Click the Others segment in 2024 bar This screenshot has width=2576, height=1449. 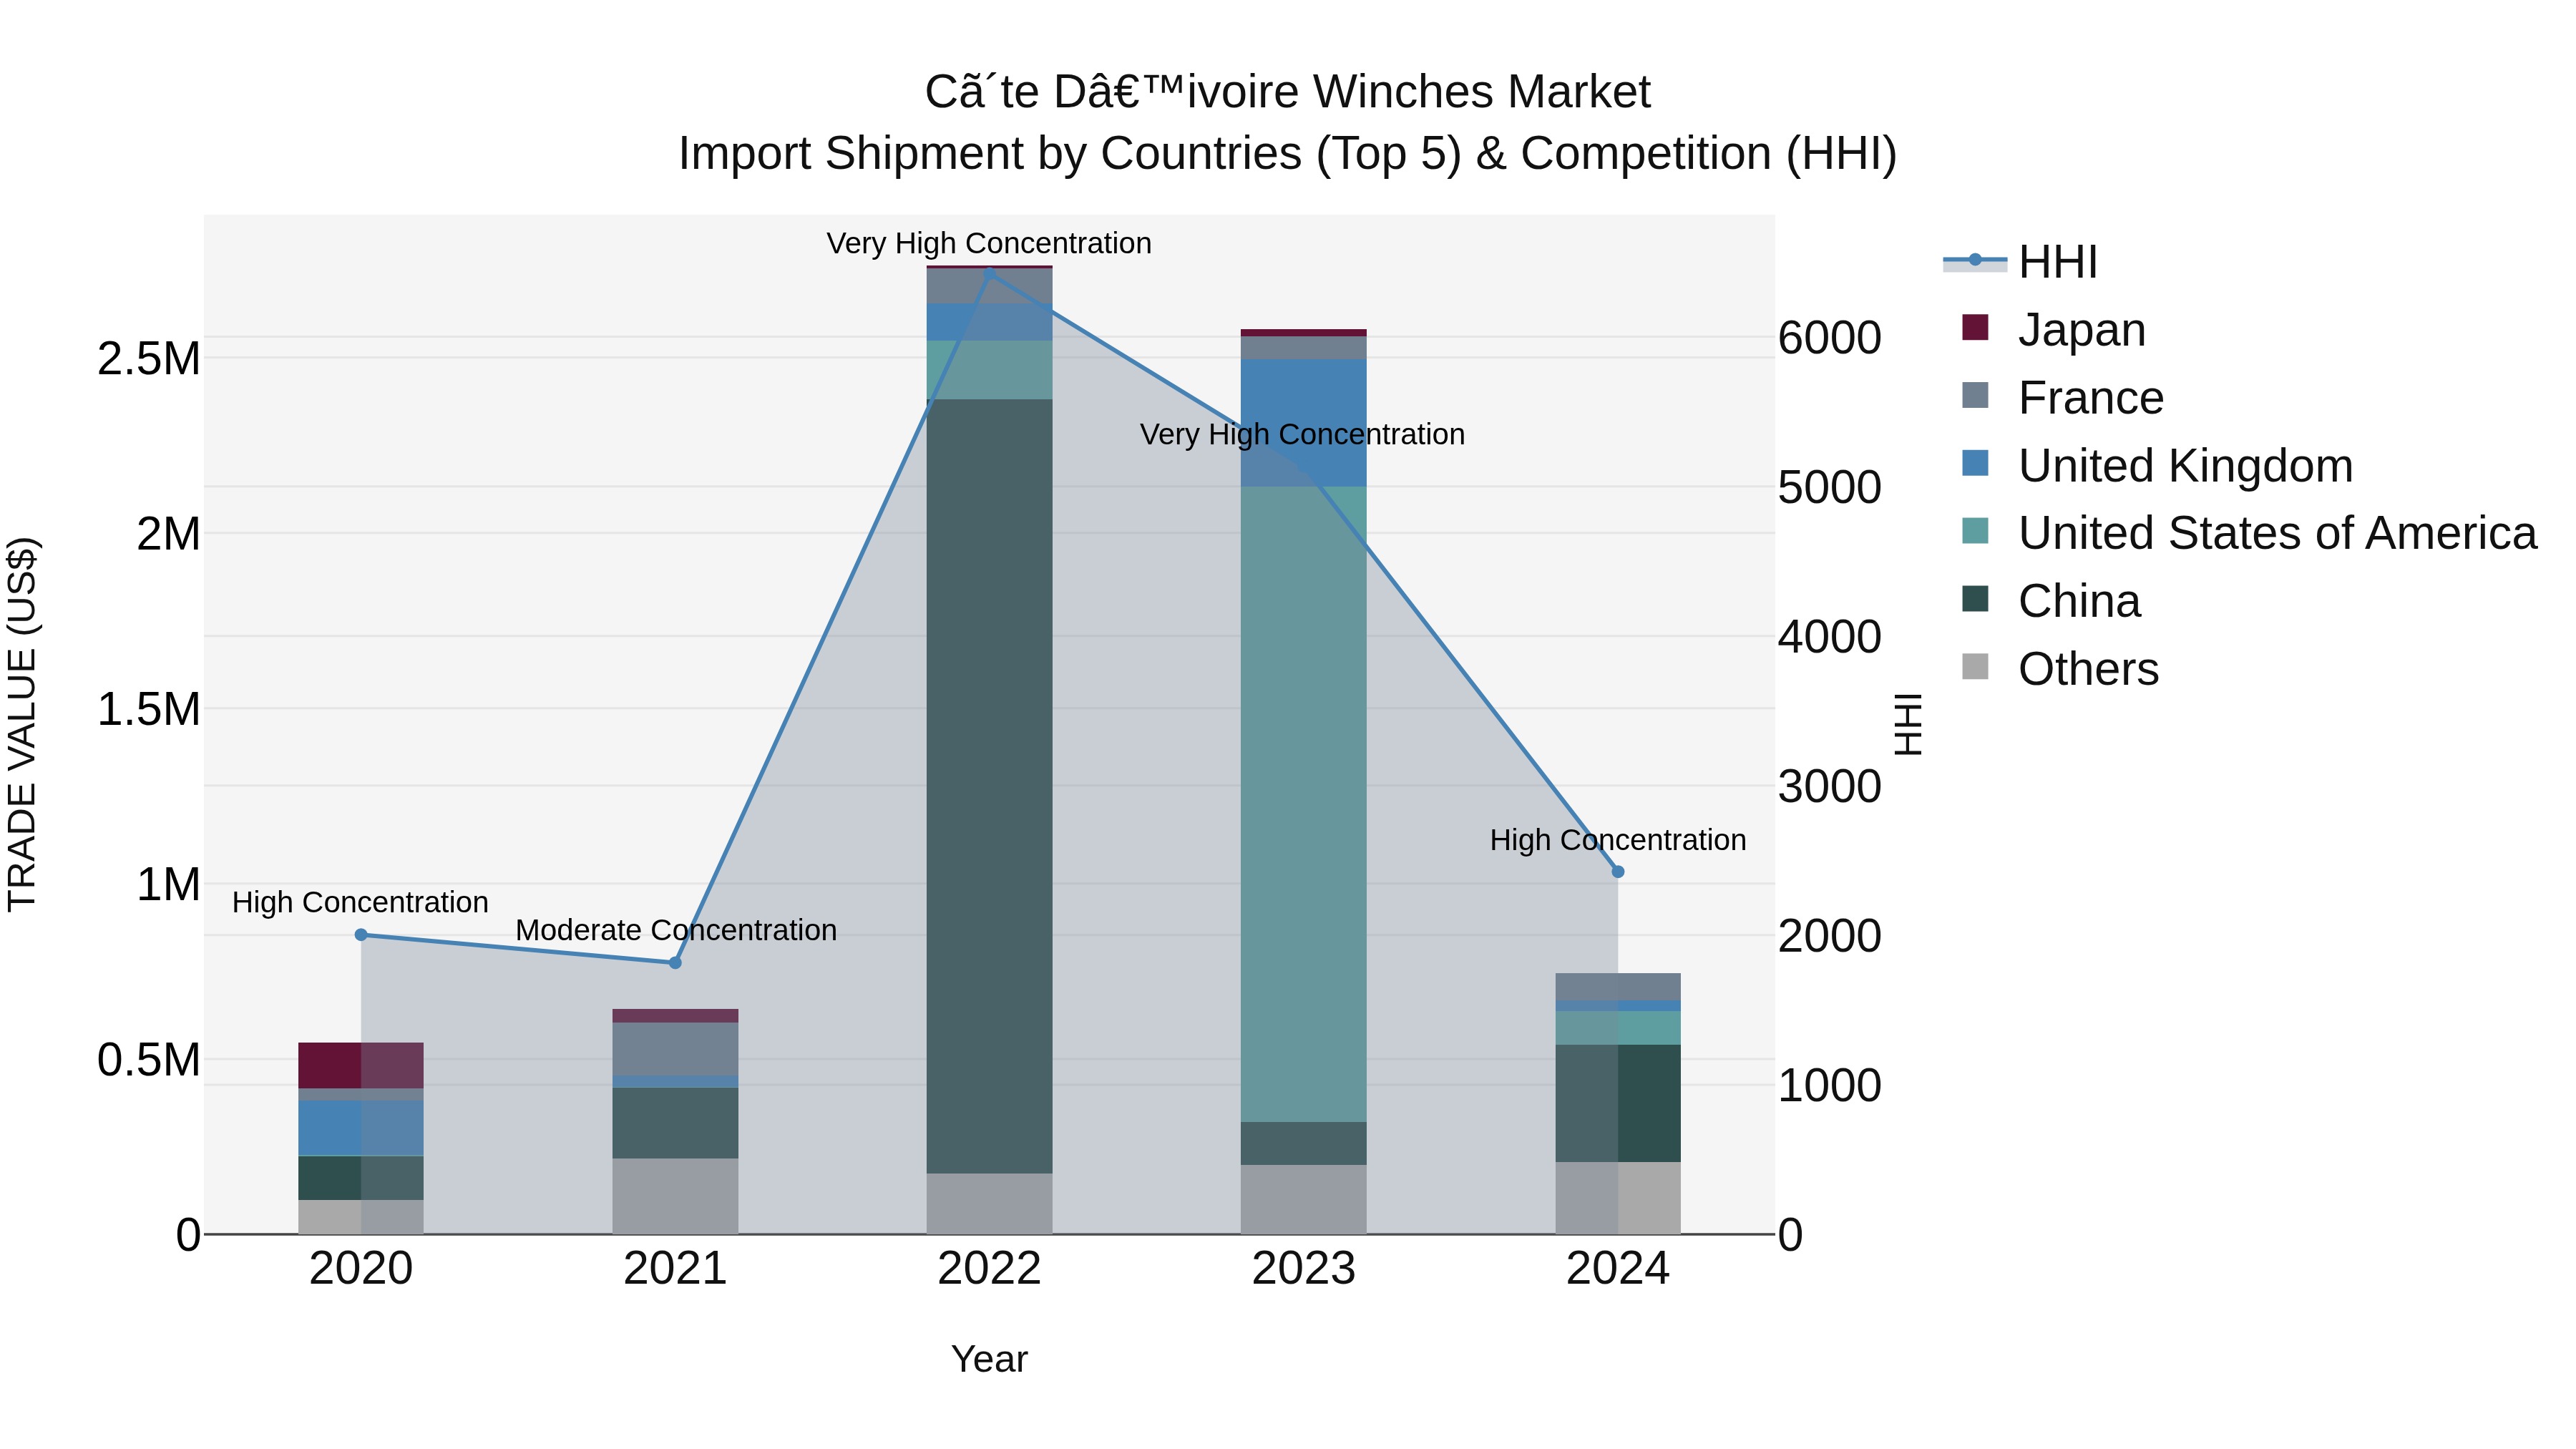(x=1618, y=1197)
